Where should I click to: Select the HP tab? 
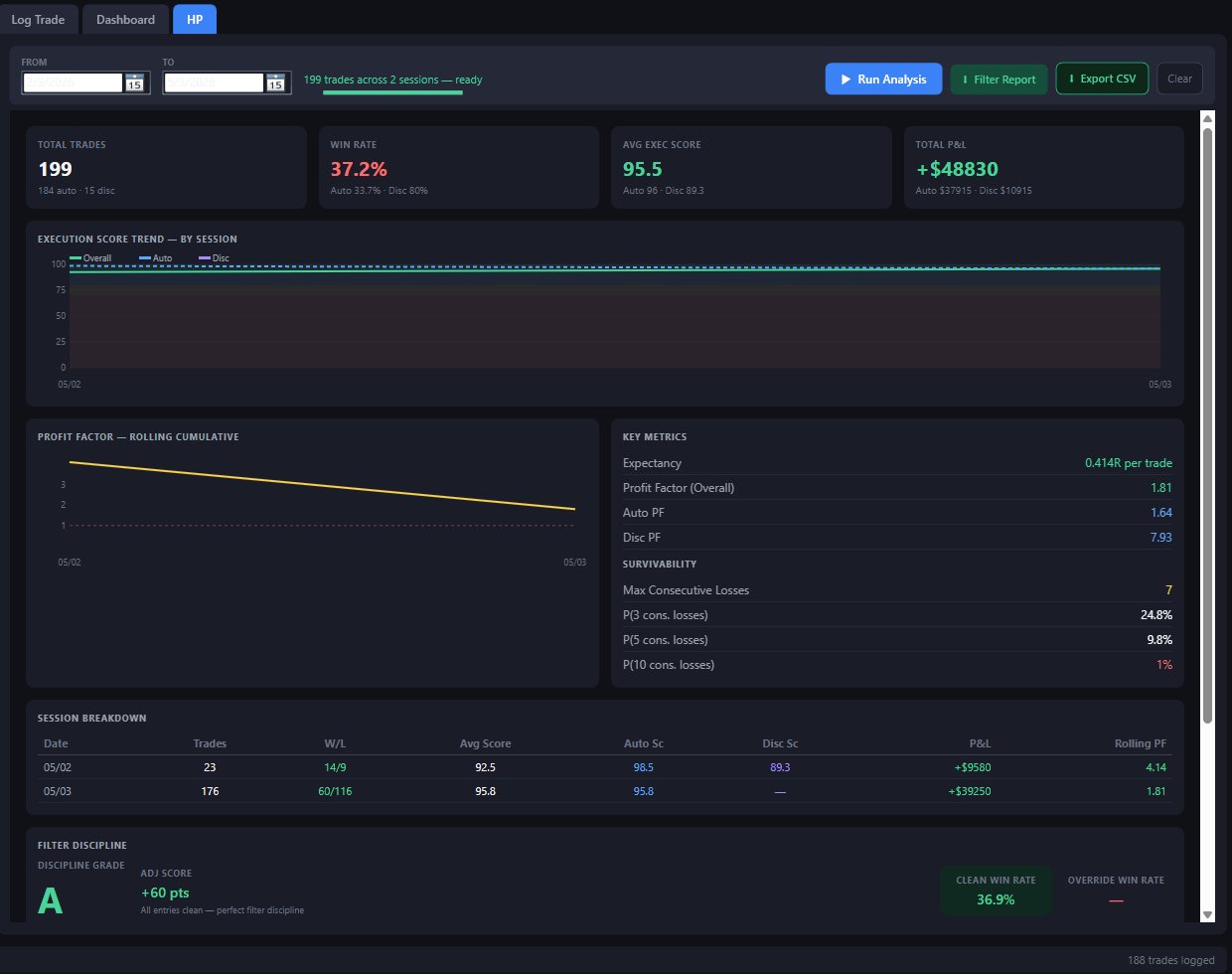(195, 19)
